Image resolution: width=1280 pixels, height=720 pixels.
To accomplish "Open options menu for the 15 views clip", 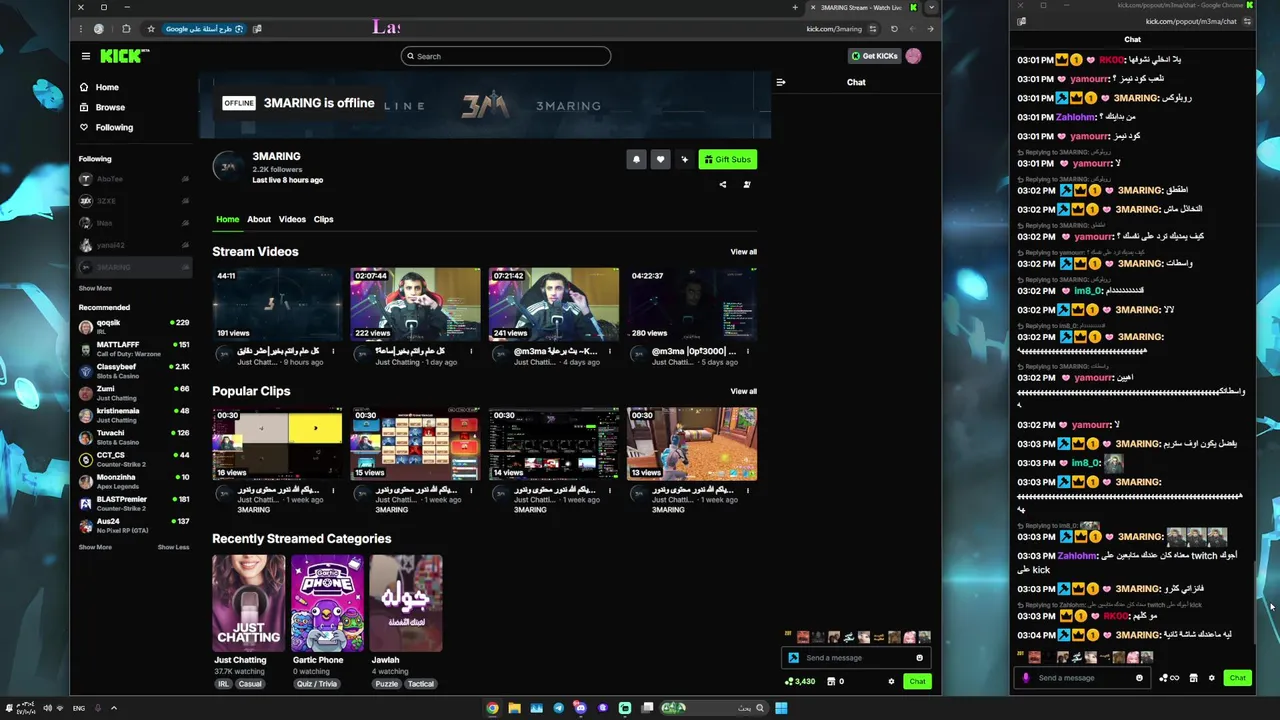I will point(471,490).
